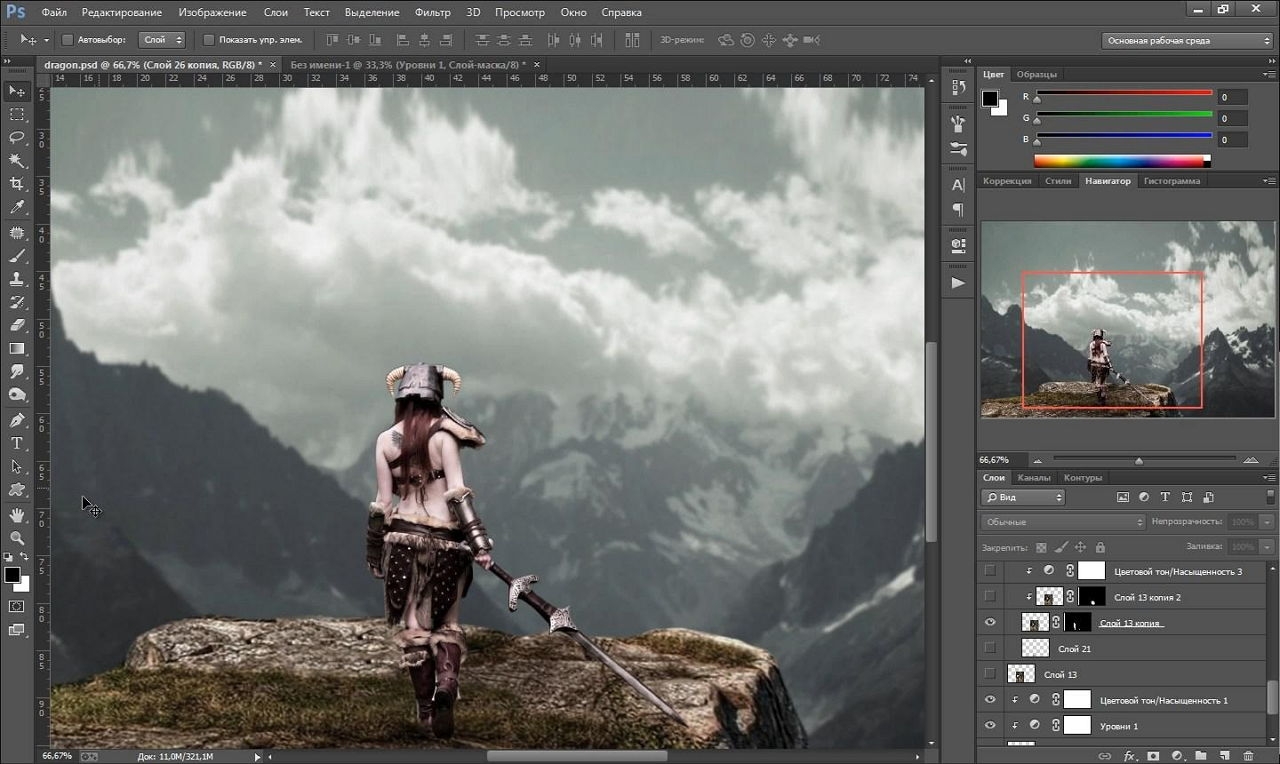Click the color spectrum ramp bar
The height and width of the screenshot is (764, 1280).
coord(1122,160)
